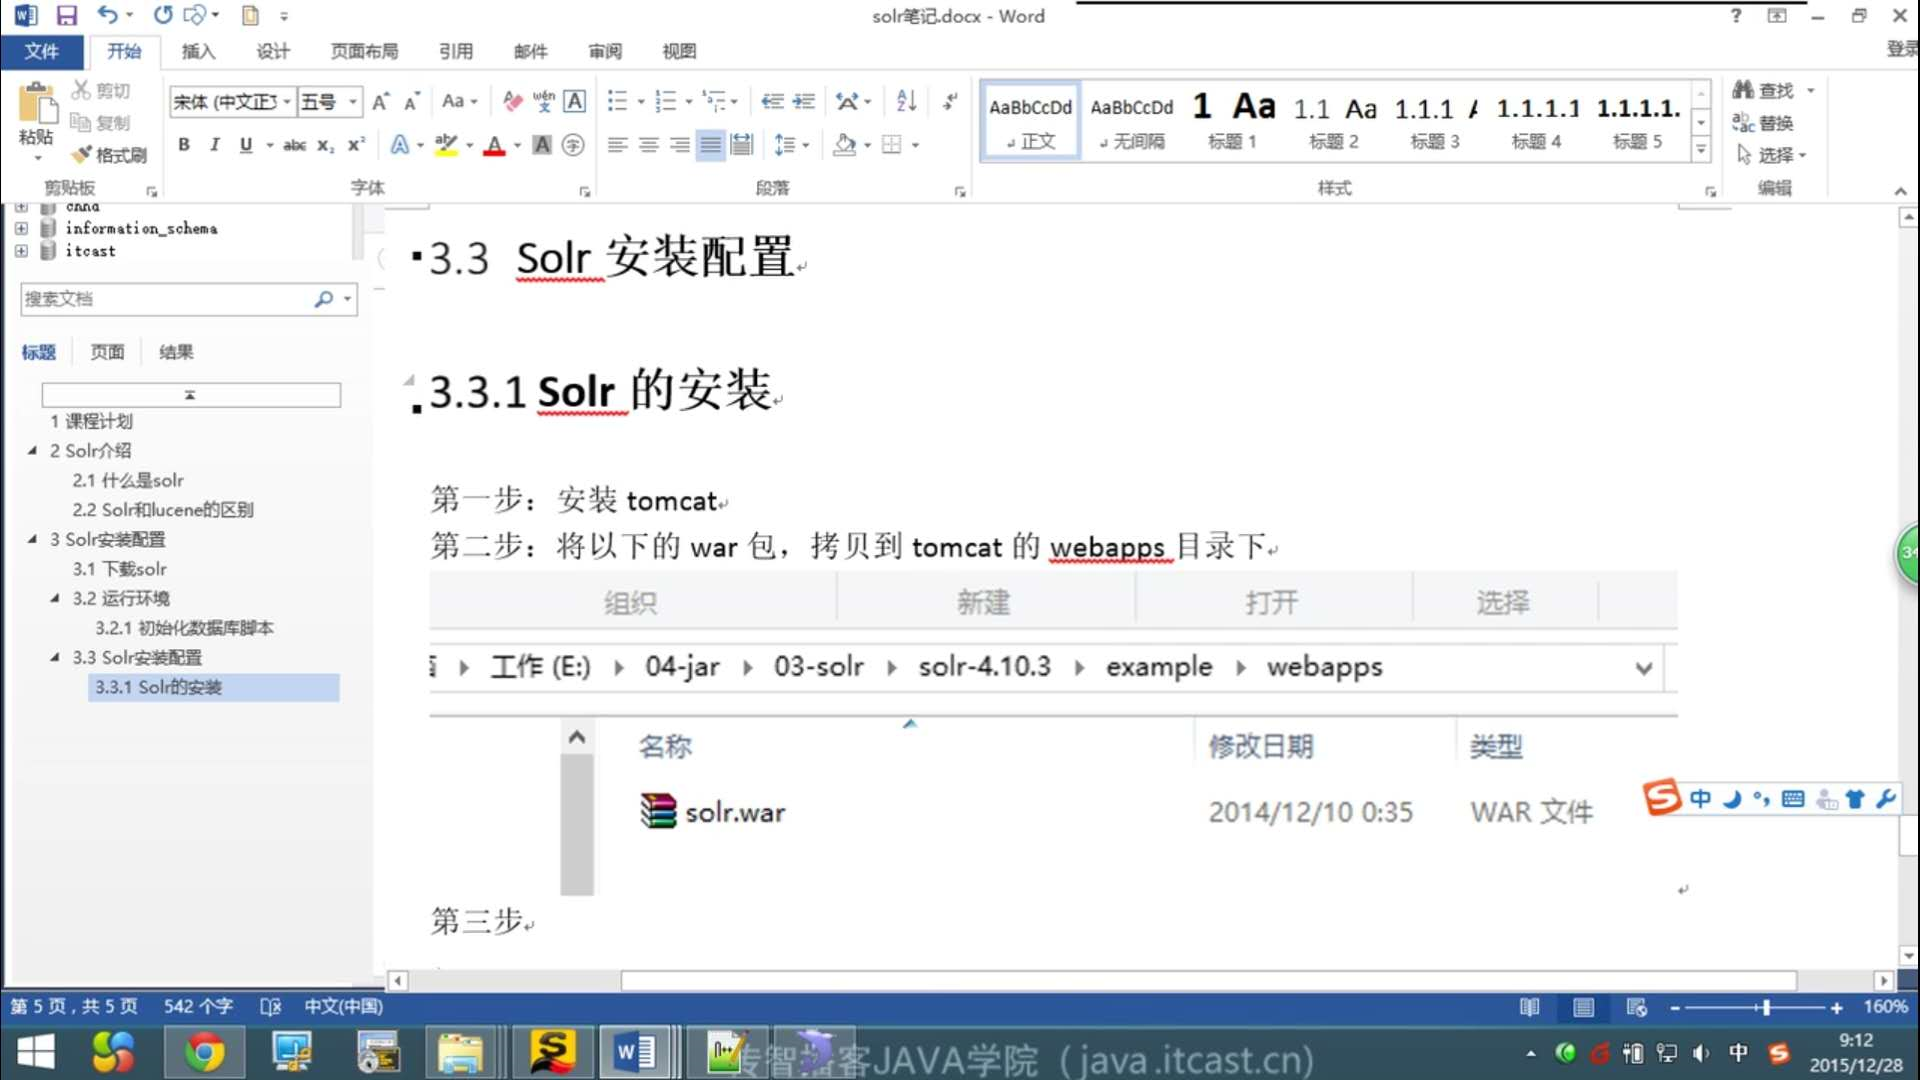Screen dimensions: 1920x1080
Task: Switch to the 引用 tab
Action: coord(456,51)
